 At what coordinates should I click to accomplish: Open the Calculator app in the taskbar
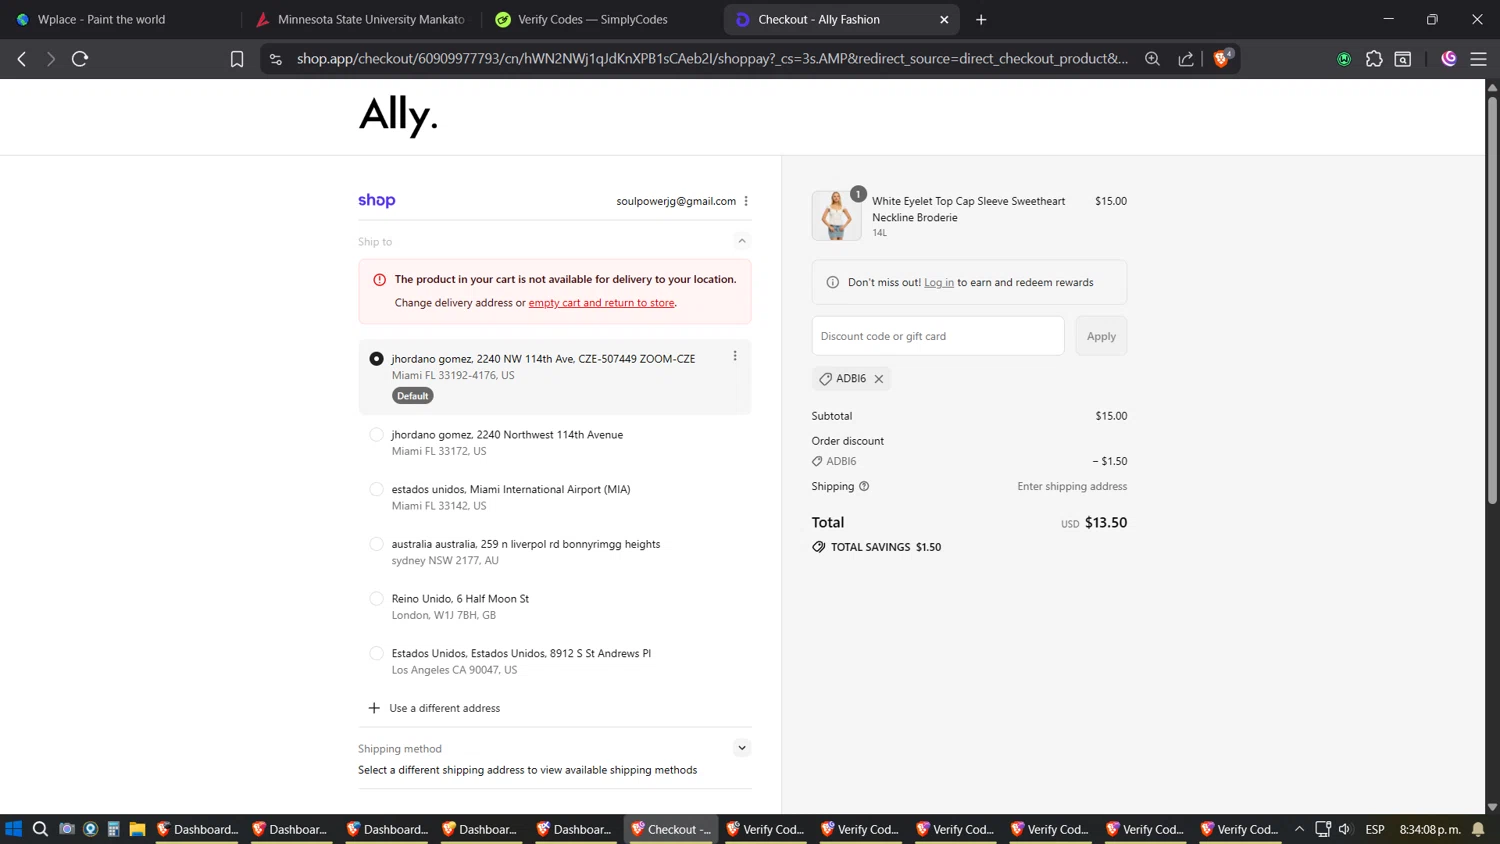tap(114, 829)
